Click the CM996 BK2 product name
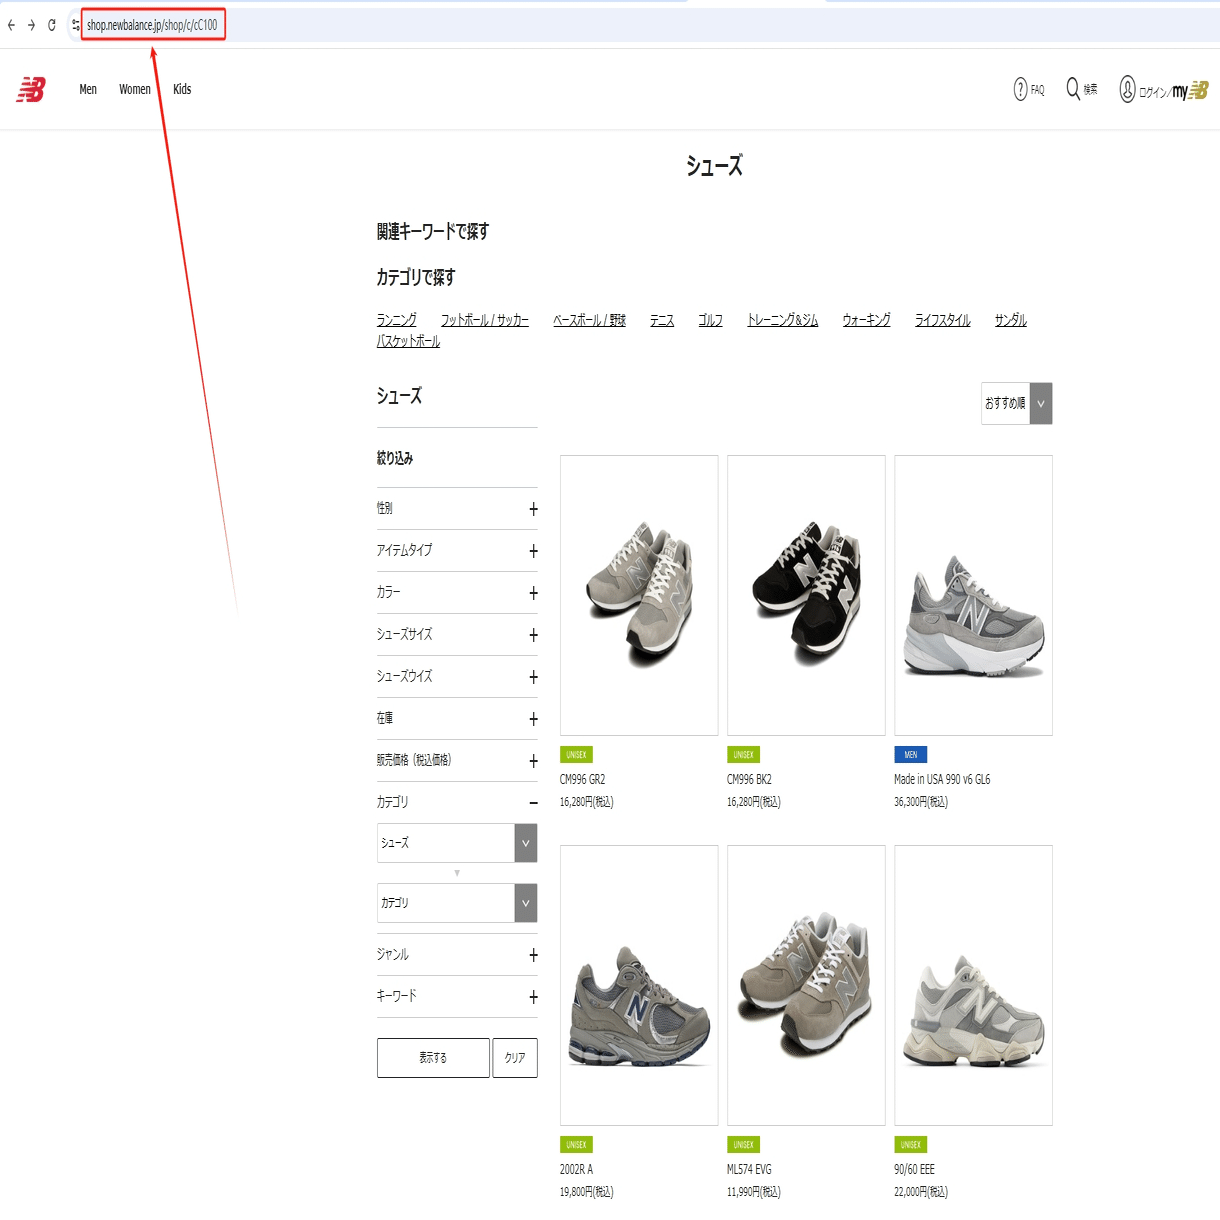 tap(749, 780)
